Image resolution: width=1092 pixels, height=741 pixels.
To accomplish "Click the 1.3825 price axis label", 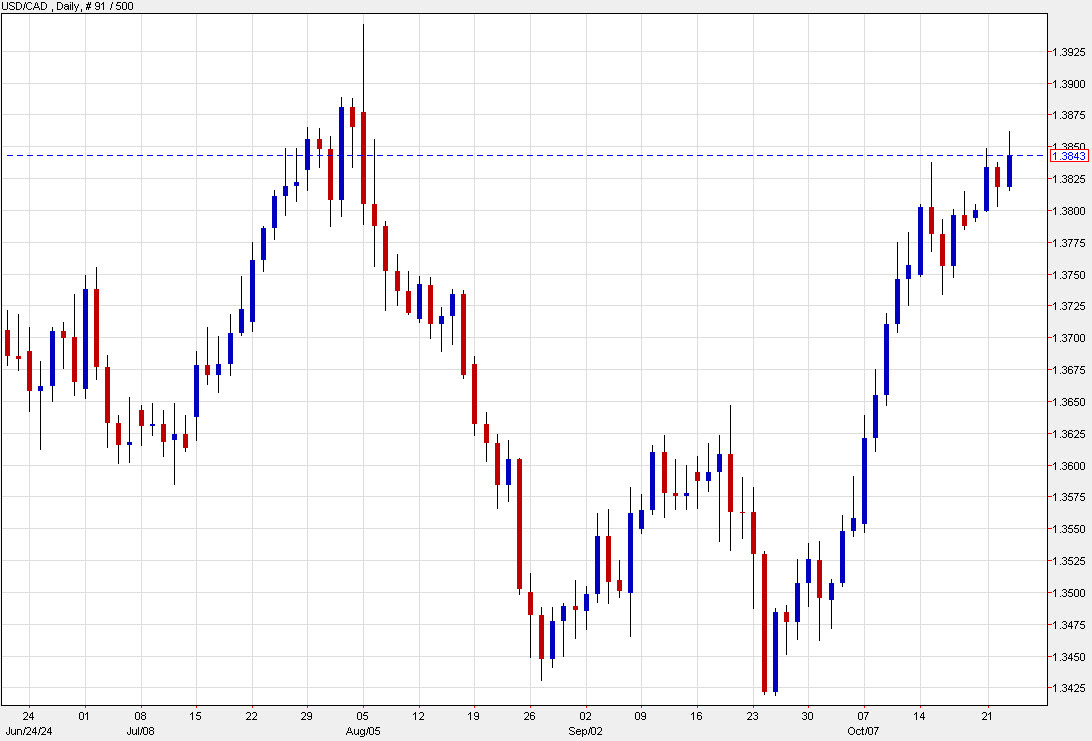I will [1068, 180].
